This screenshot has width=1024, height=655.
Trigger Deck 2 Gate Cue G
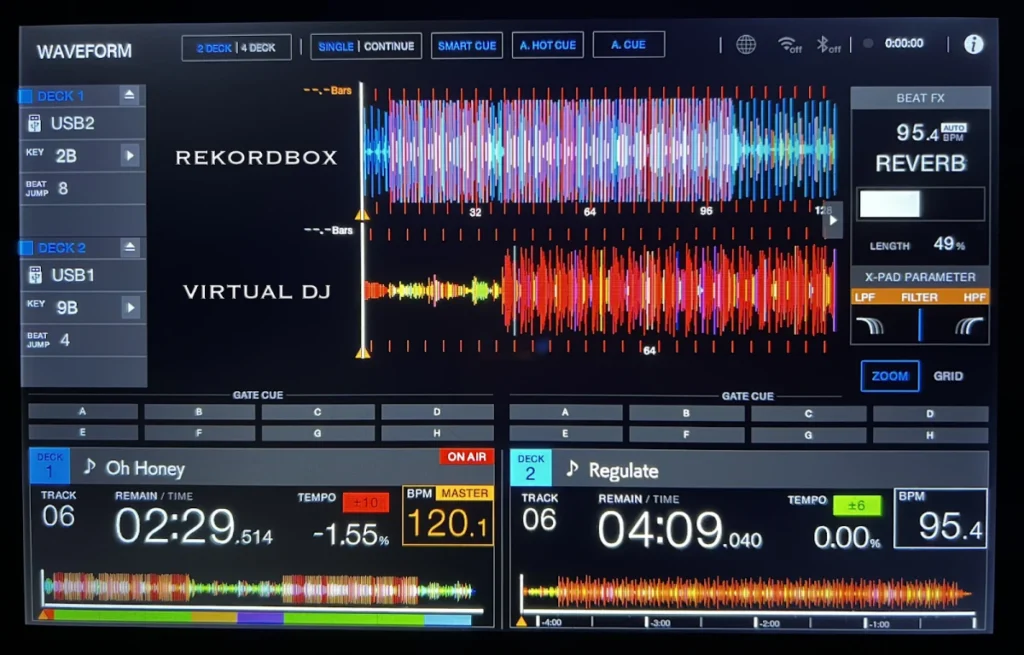808,434
